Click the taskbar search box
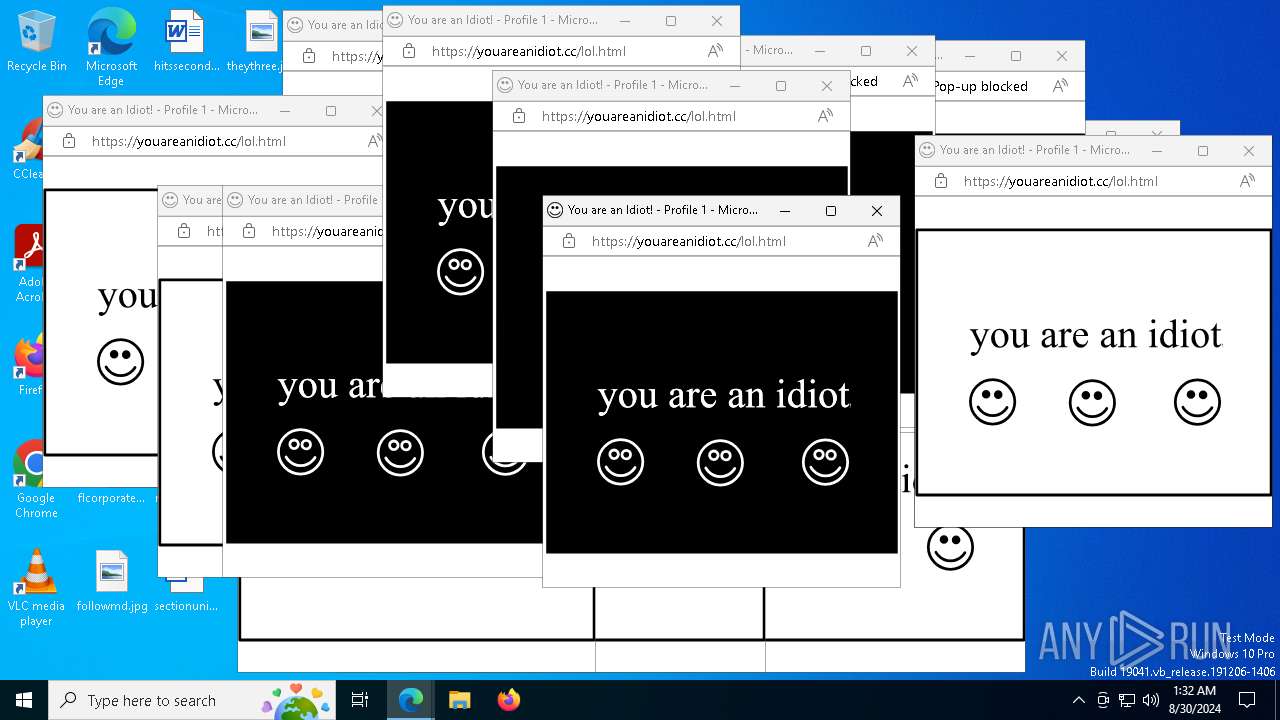The image size is (1280, 720). [191, 700]
